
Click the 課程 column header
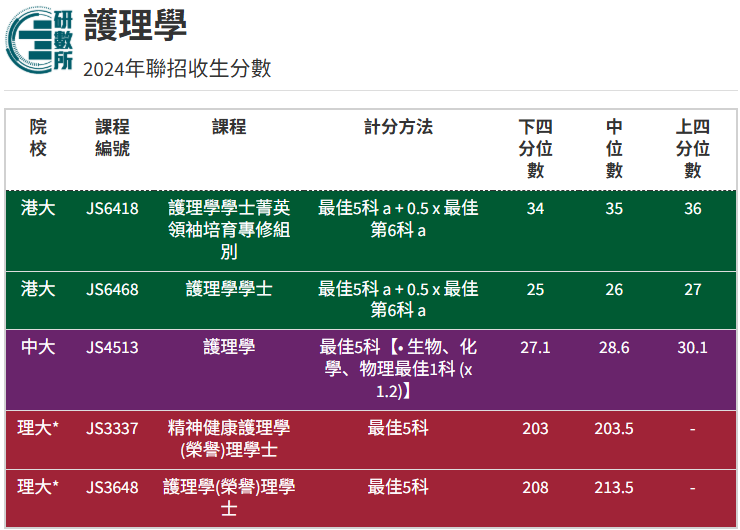229,127
